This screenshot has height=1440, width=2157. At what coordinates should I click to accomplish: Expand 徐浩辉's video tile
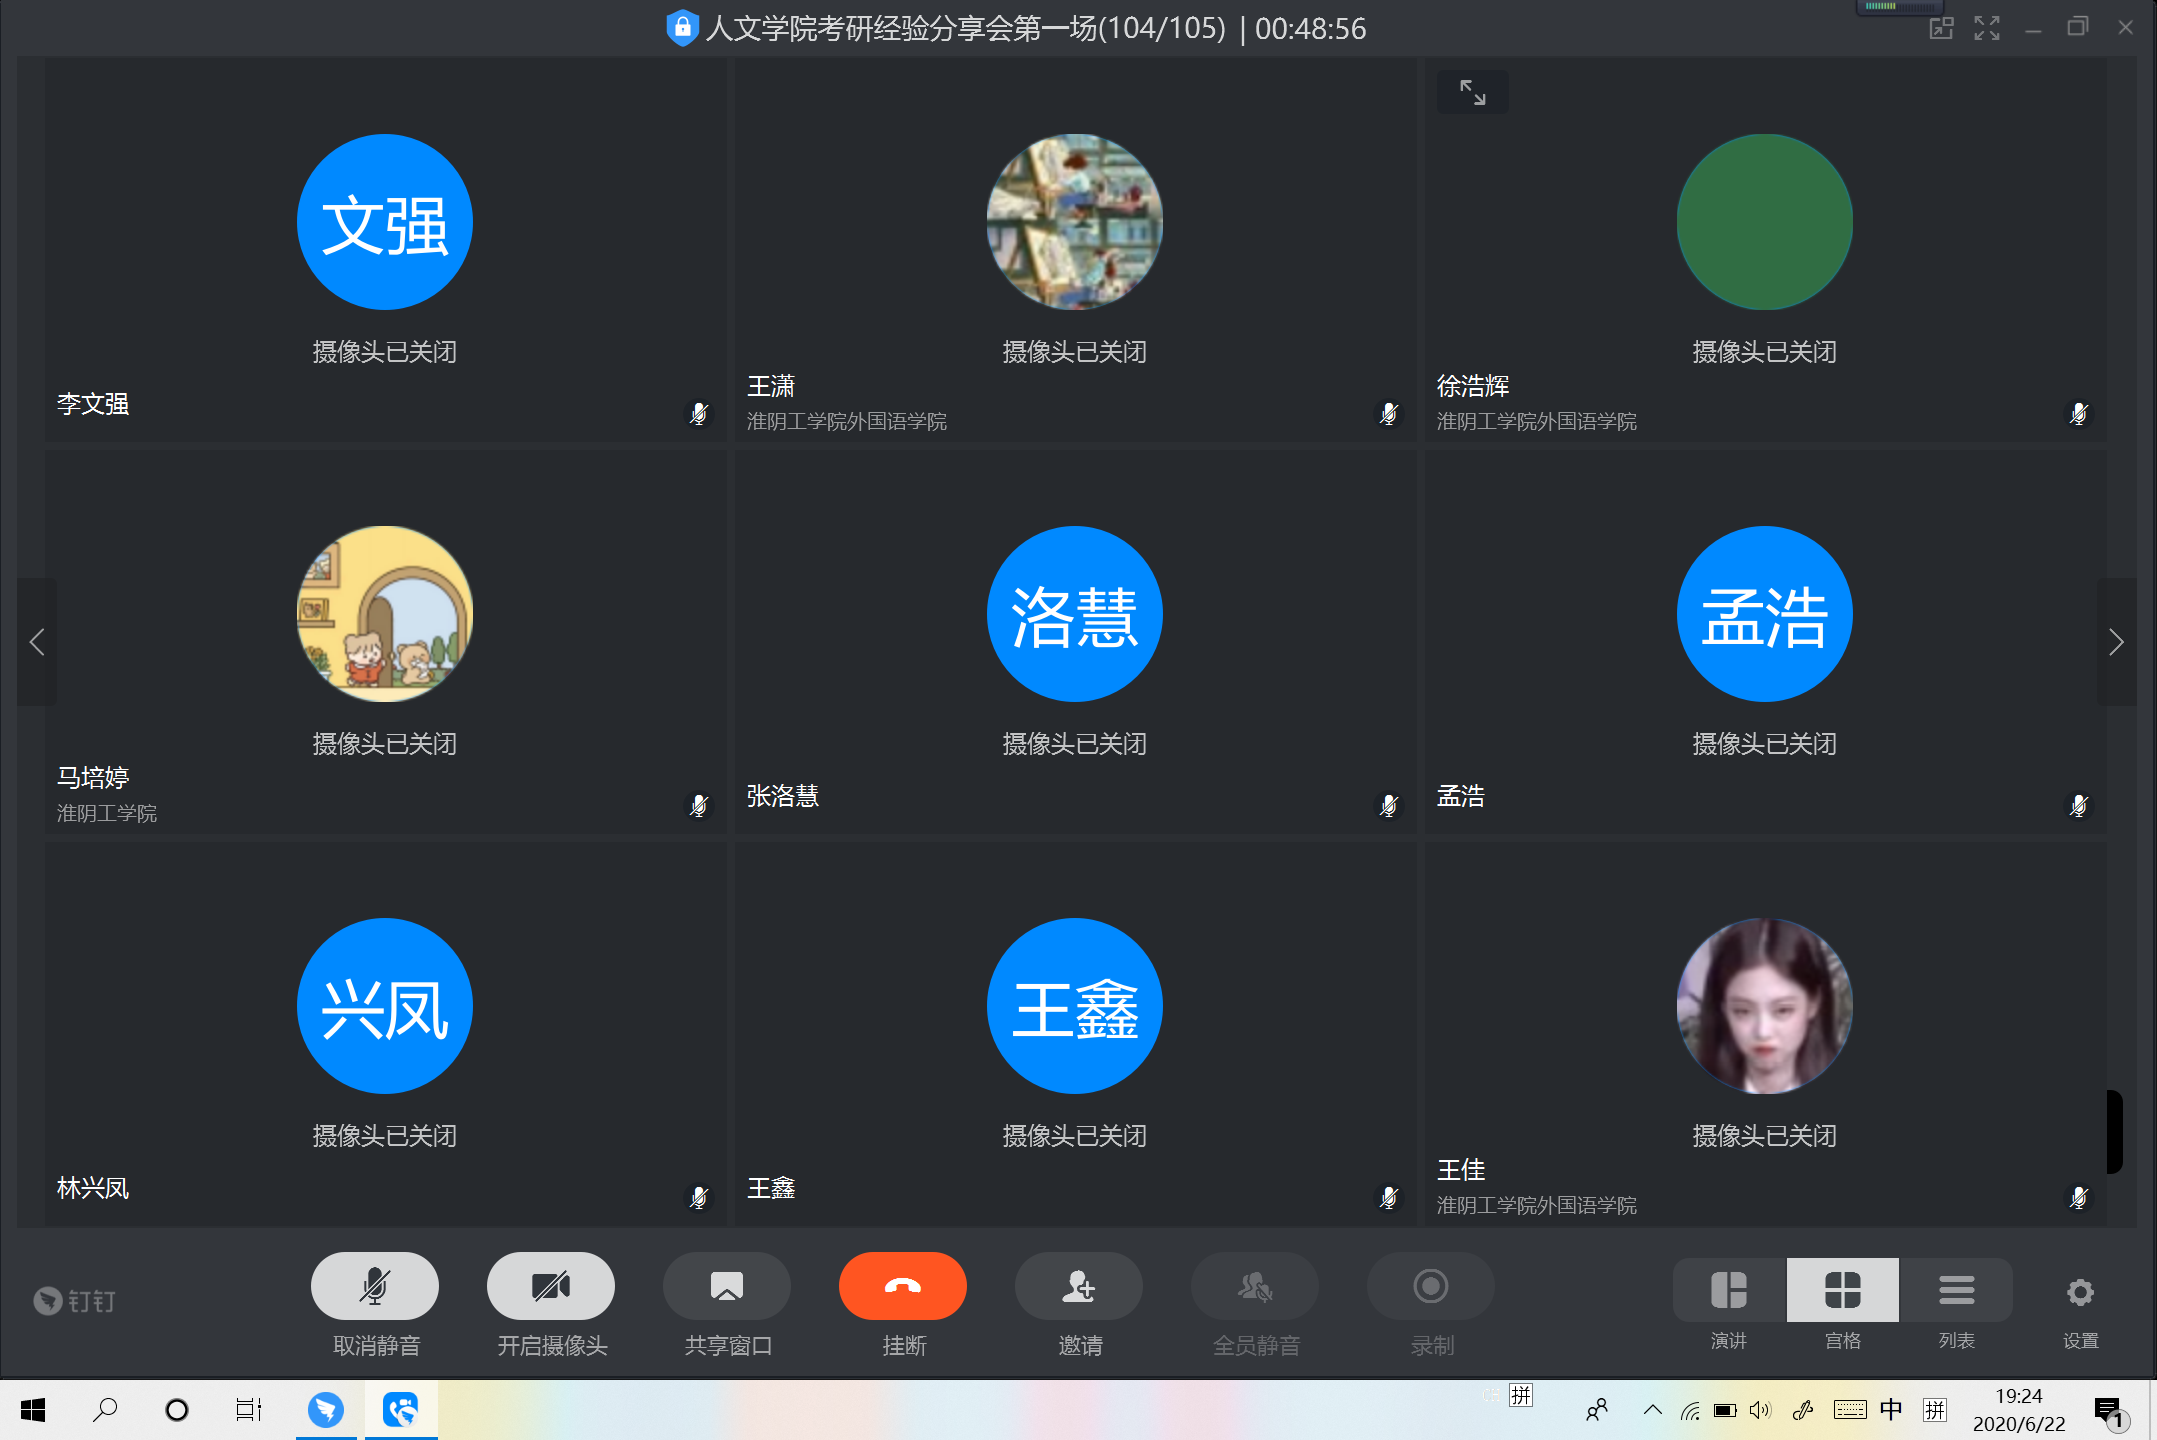pyautogui.click(x=1472, y=92)
